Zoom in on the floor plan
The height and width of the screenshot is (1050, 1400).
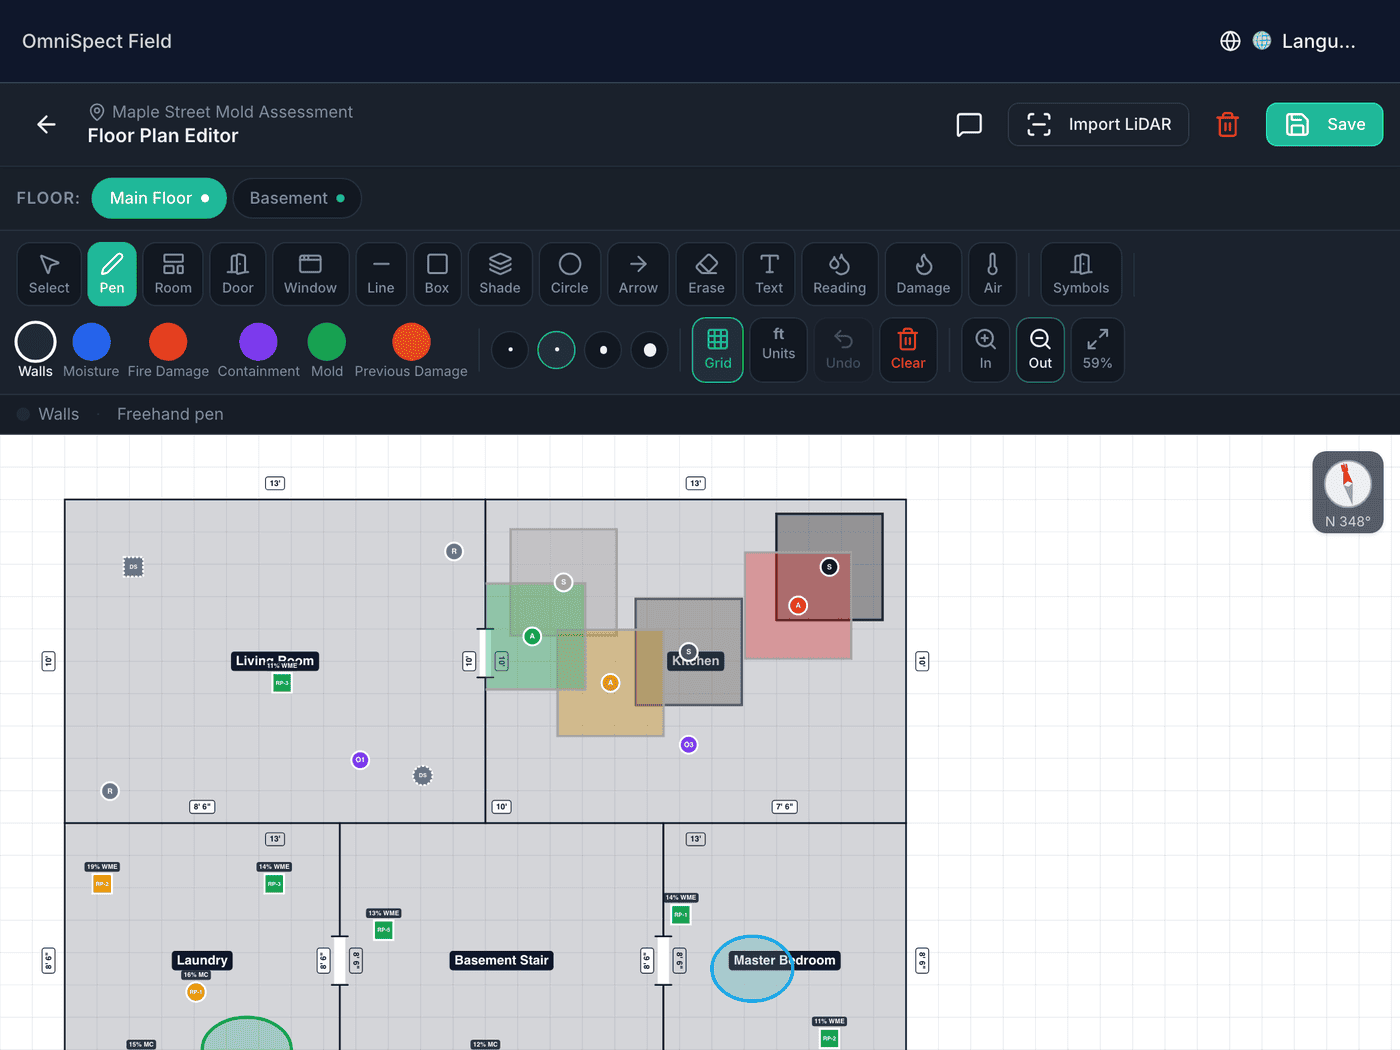[986, 350]
